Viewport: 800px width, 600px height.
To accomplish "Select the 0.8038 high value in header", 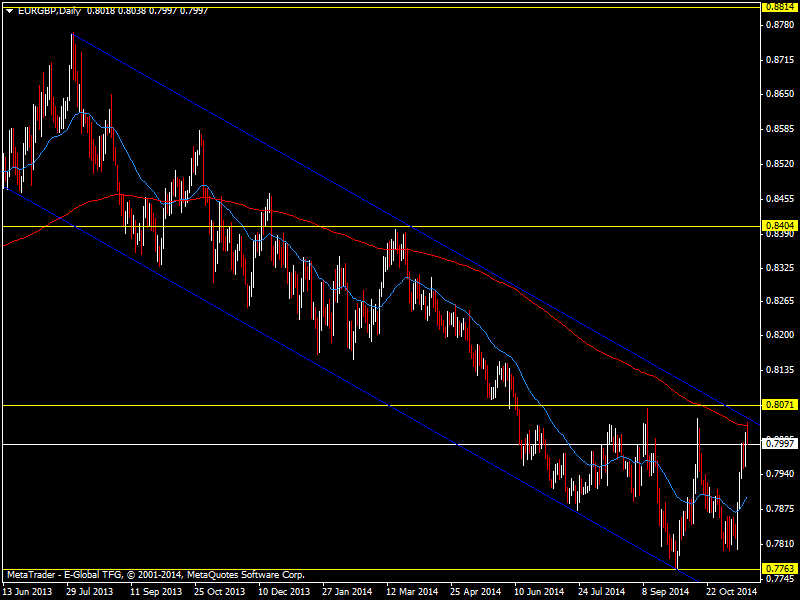I will 132,11.
